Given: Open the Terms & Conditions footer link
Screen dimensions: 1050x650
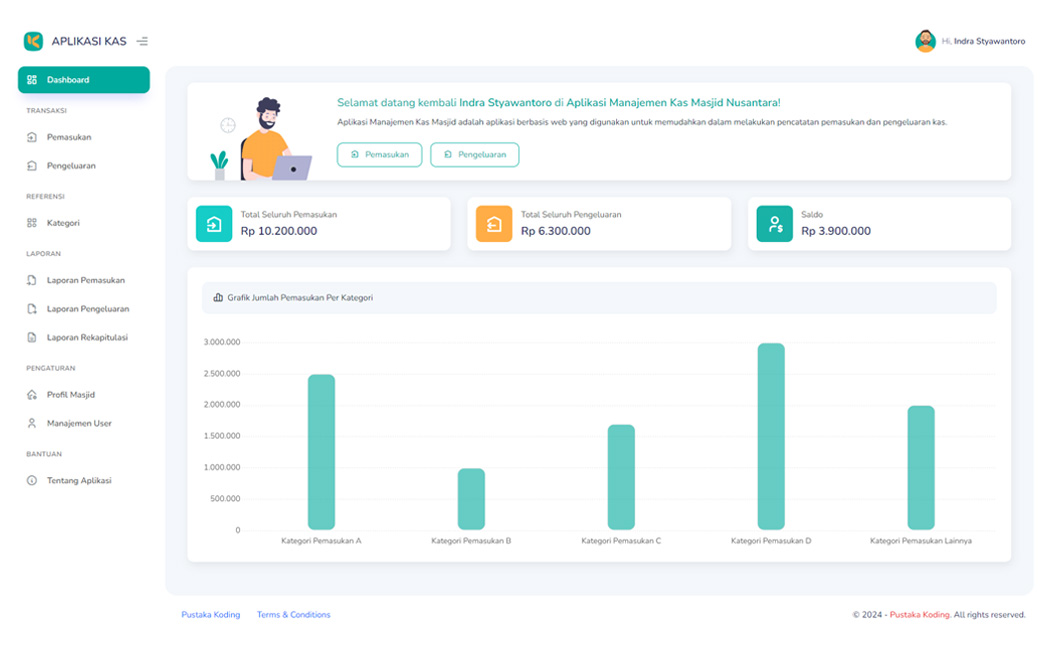Looking at the screenshot, I should pyautogui.click(x=293, y=615).
